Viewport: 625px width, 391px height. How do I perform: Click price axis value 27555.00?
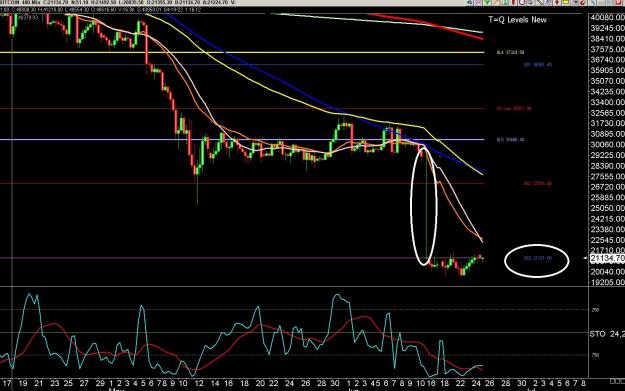(x=607, y=177)
